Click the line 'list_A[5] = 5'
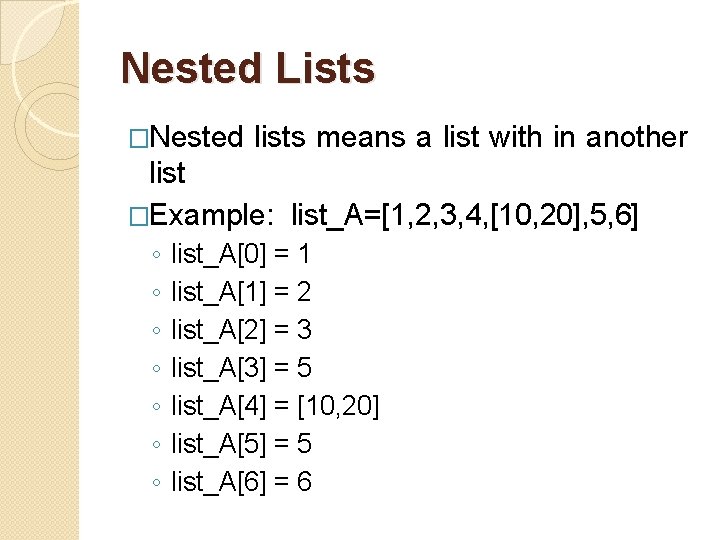The height and width of the screenshot is (540, 720). 241,444
